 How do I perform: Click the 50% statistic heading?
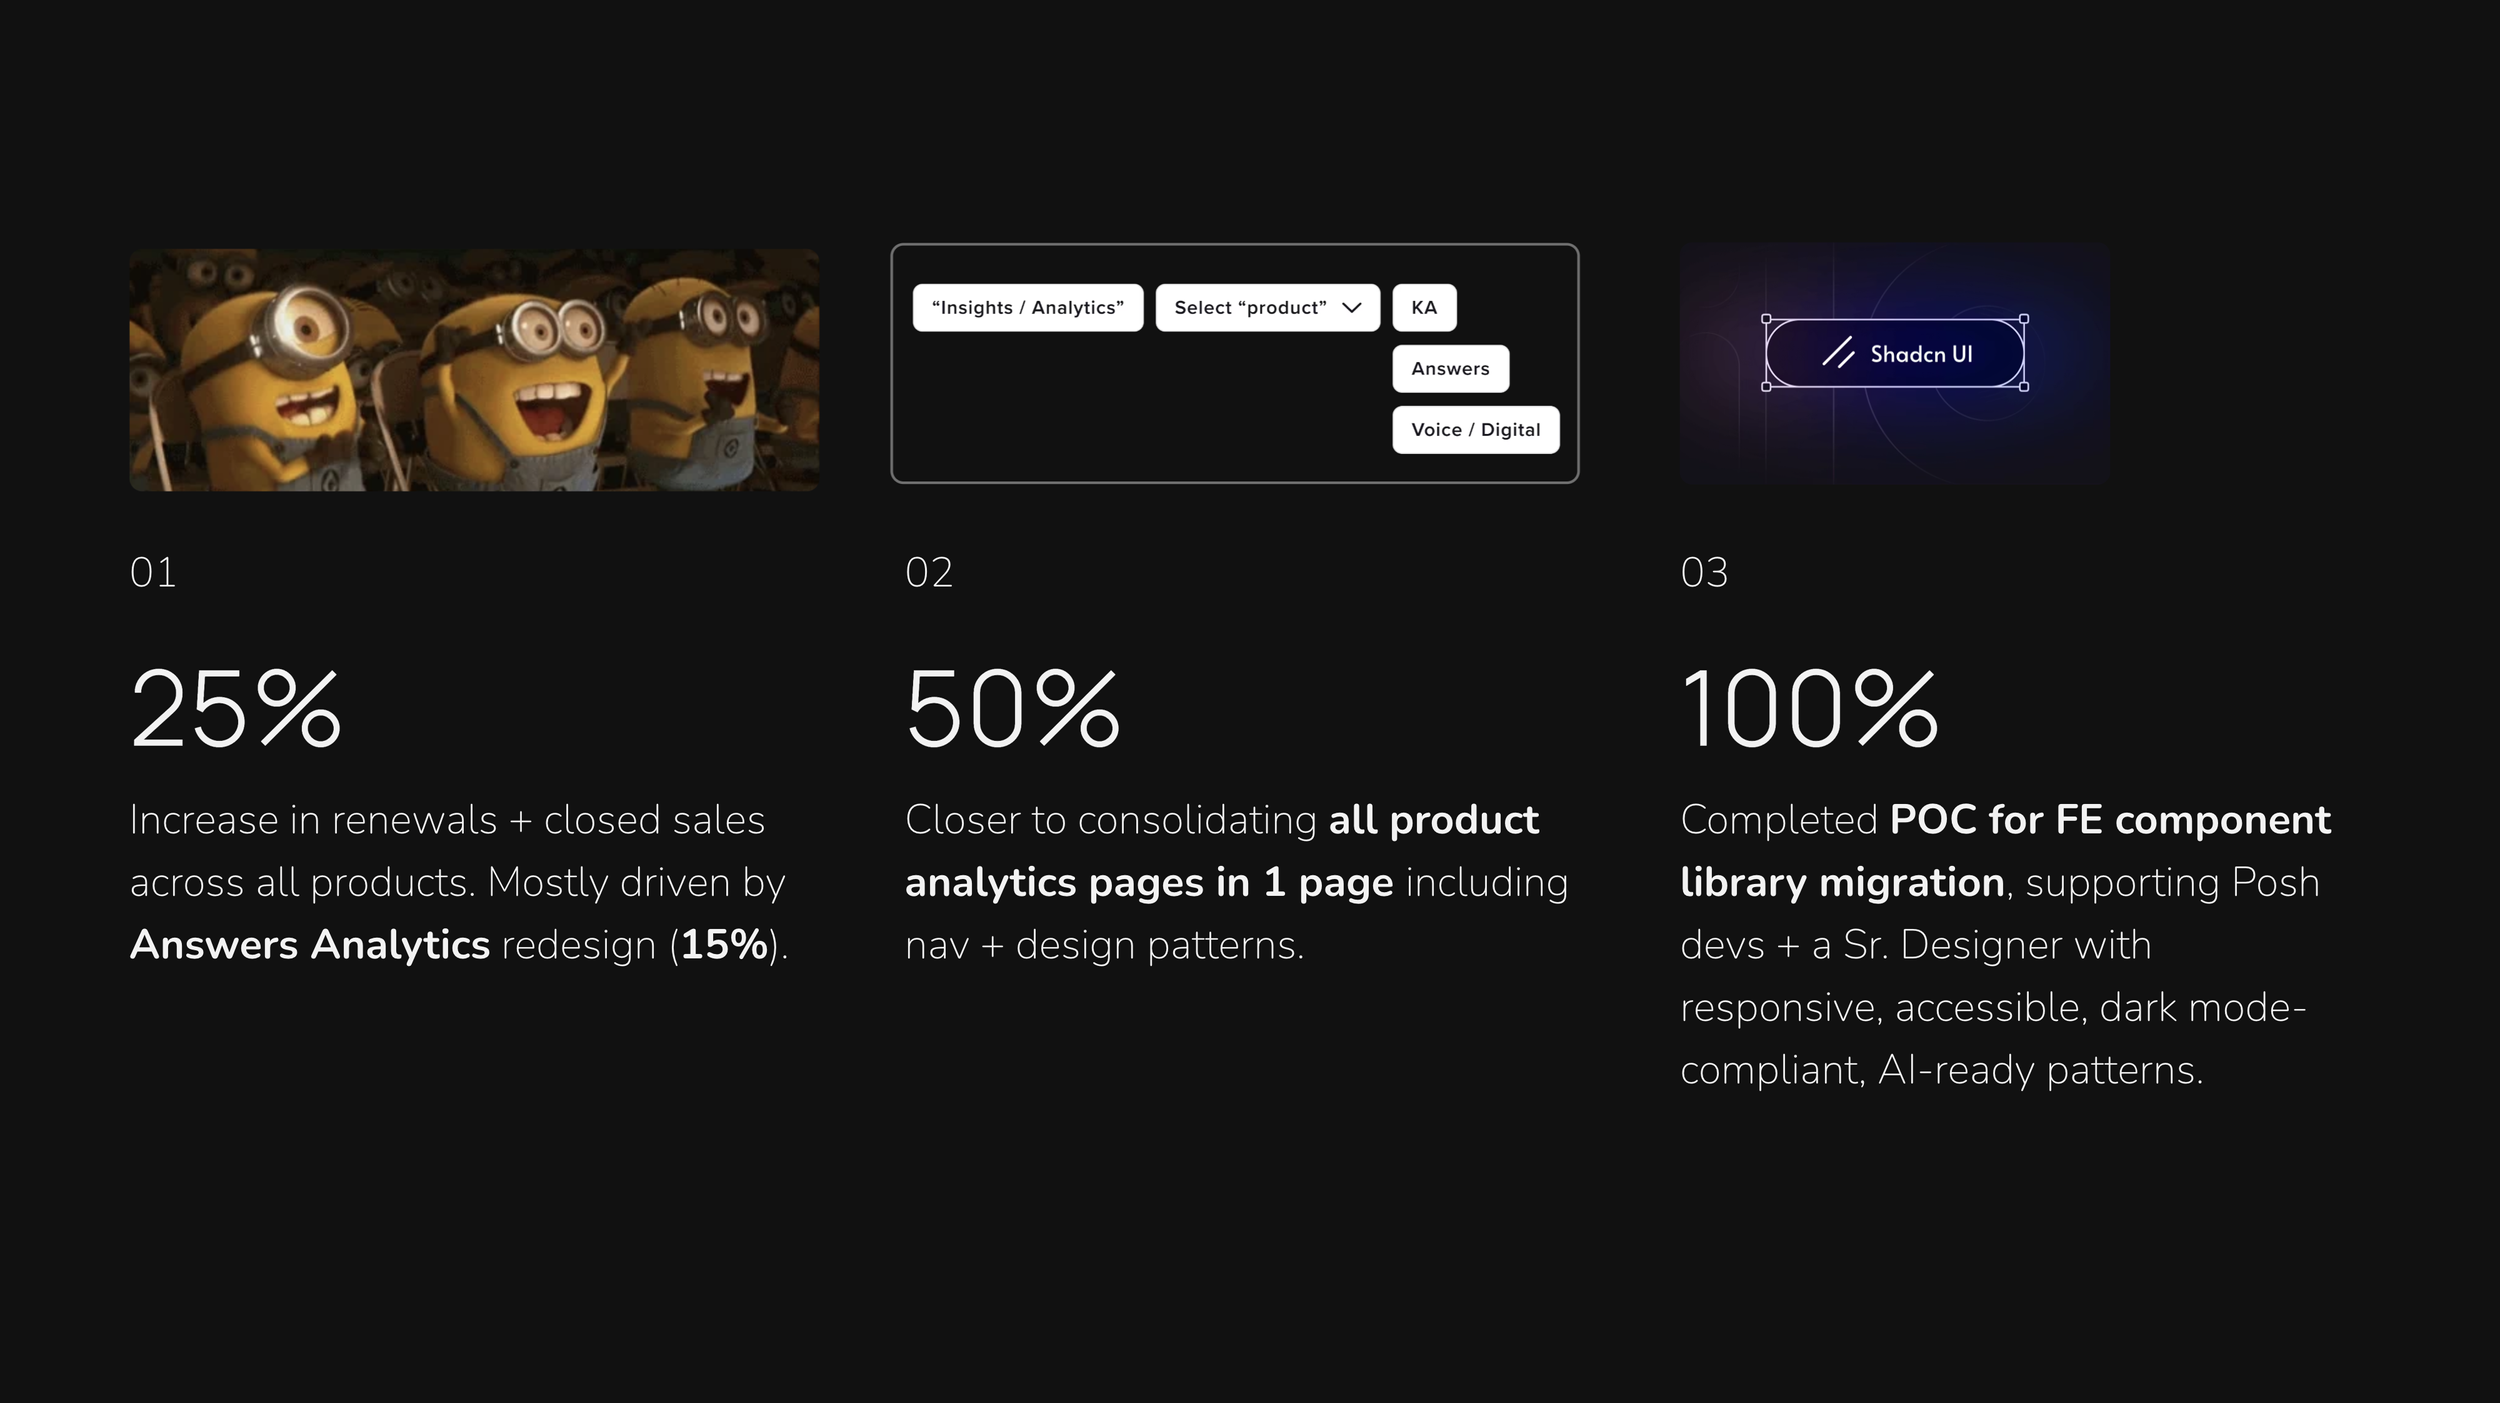[x=1013, y=709]
